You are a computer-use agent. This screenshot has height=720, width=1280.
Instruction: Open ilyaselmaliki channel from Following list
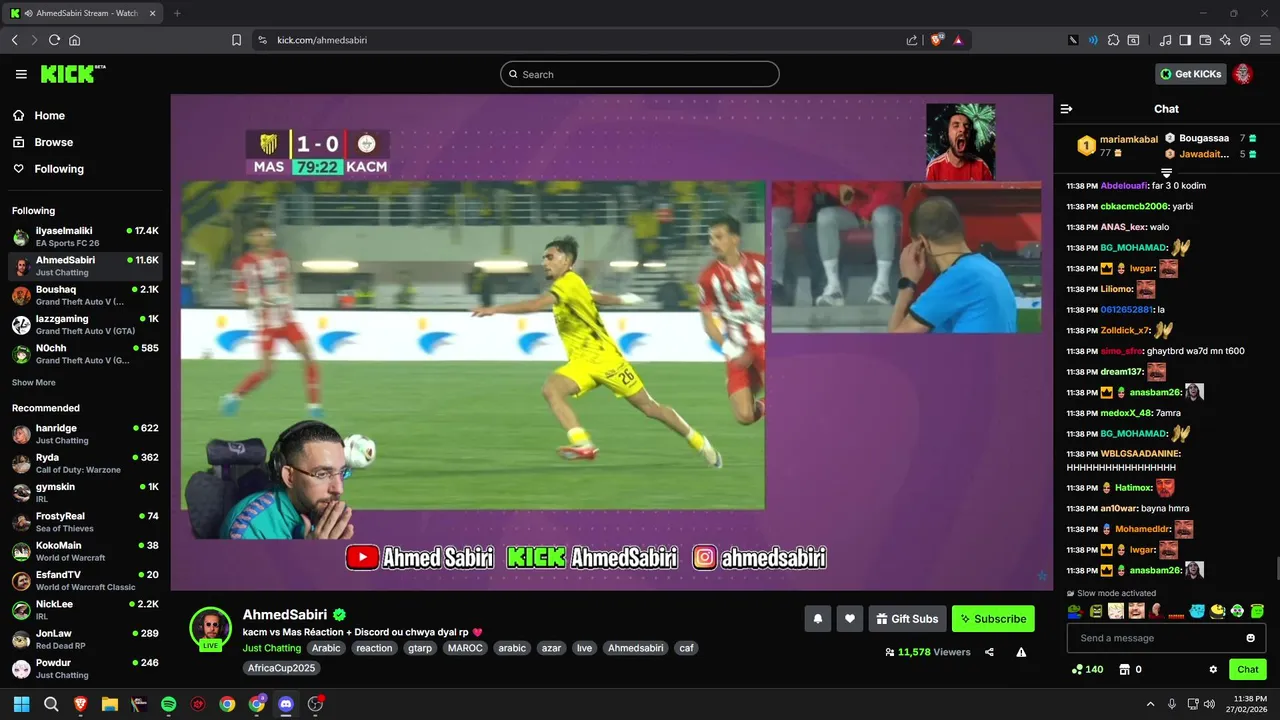pos(85,237)
